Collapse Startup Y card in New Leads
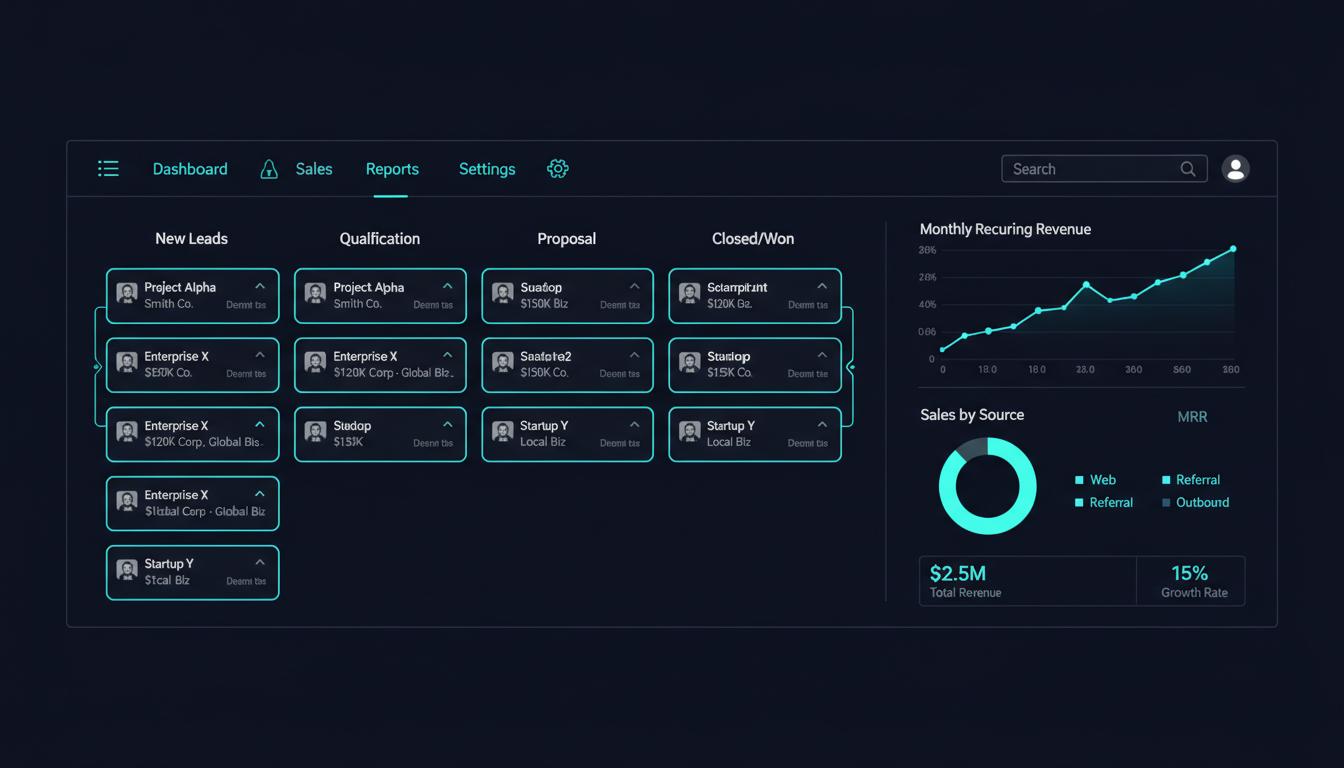Viewport: 1344px width, 768px height. point(260,562)
